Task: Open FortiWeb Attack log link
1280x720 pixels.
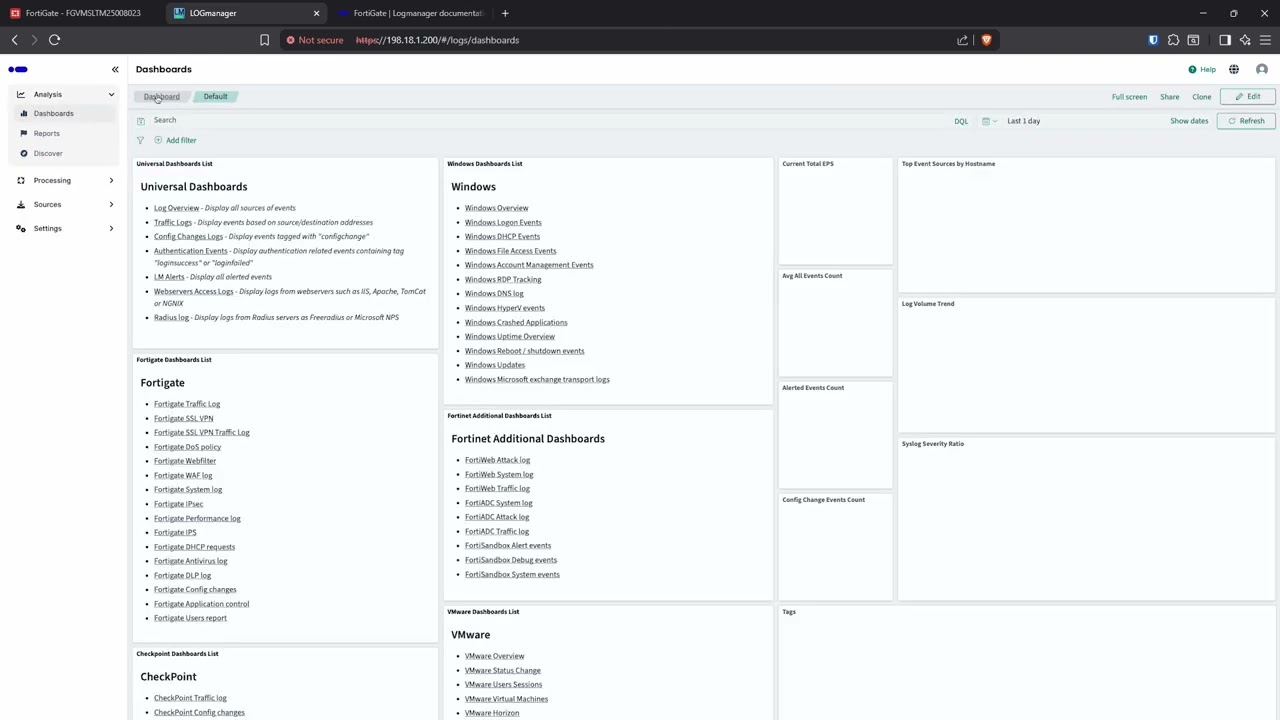Action: pos(497,460)
